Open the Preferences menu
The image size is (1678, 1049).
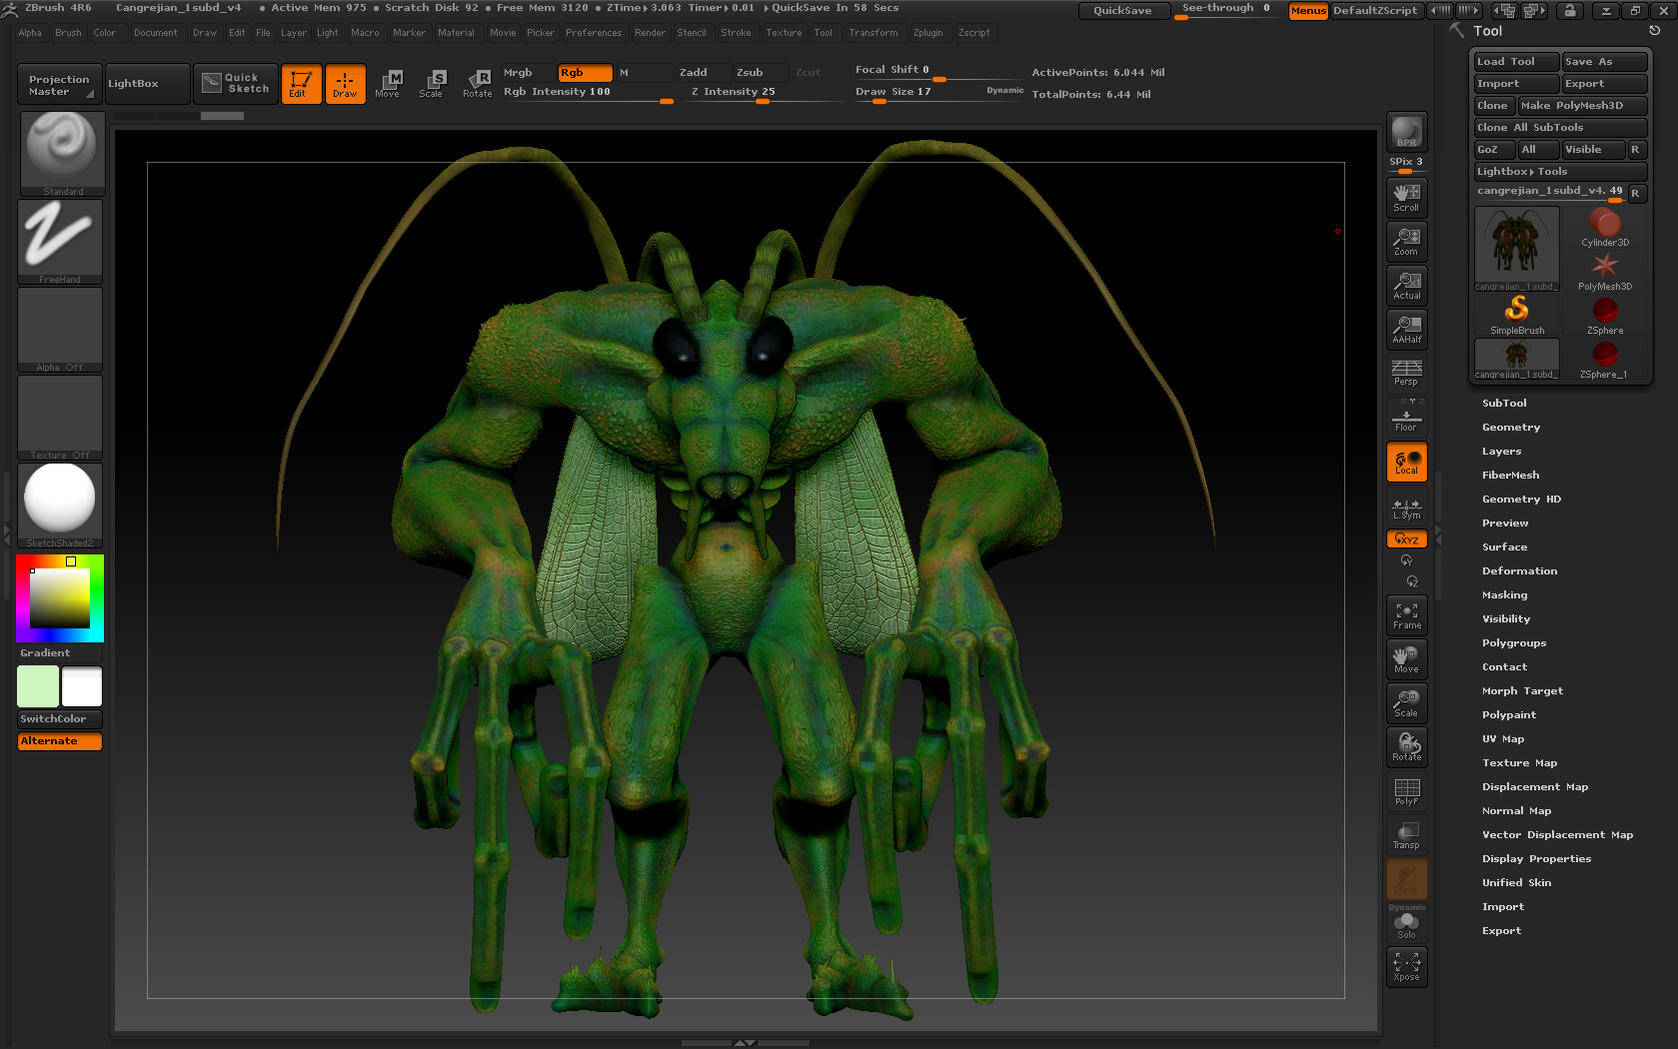594,32
